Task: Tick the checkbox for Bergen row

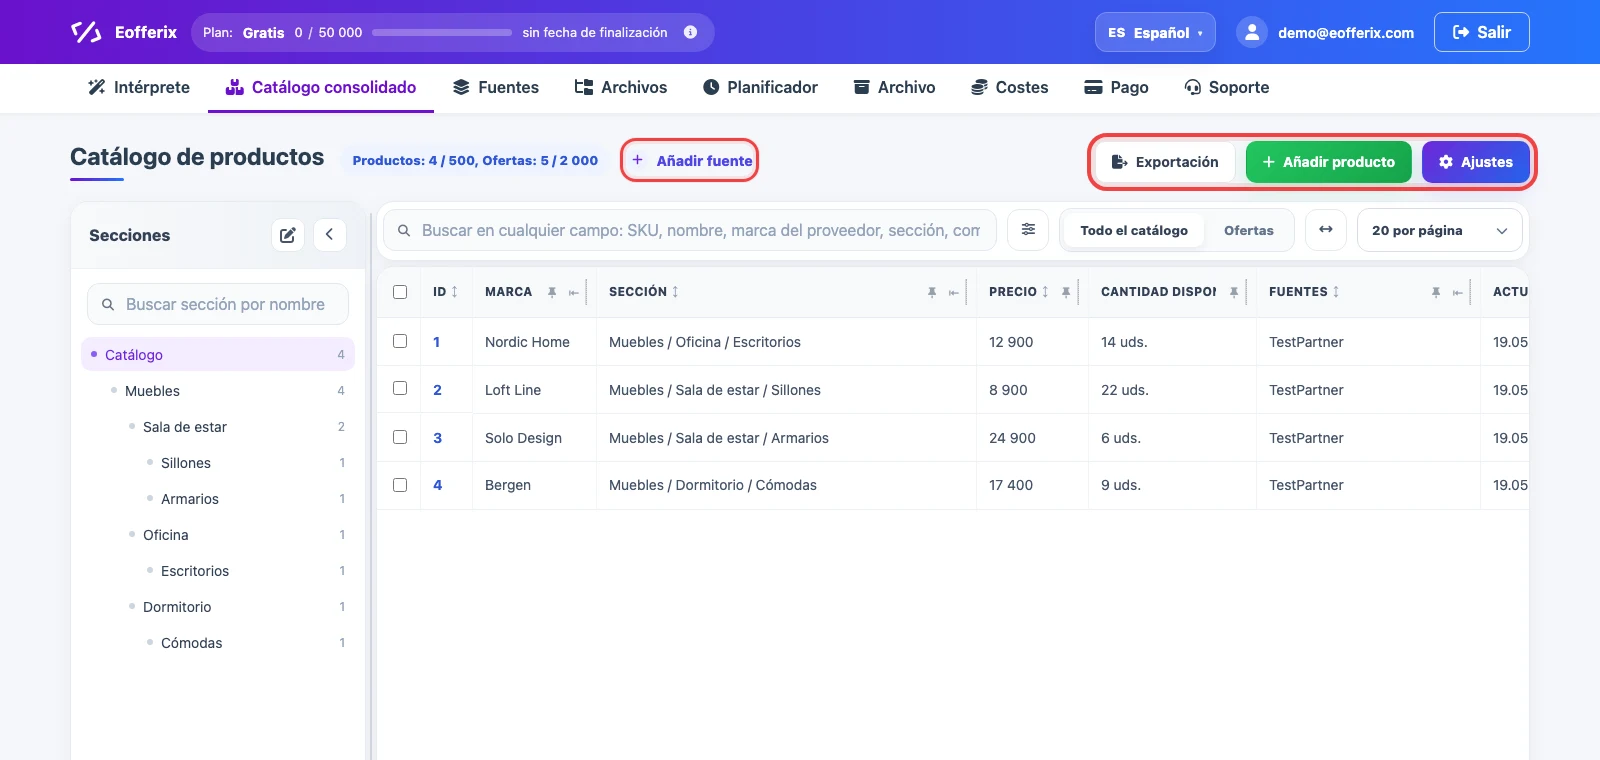Action: [x=400, y=485]
